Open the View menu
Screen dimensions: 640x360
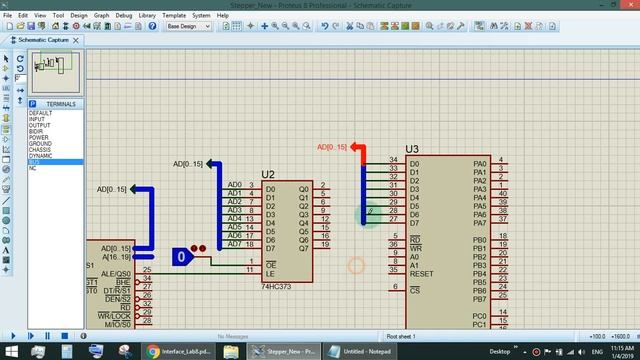(40, 15)
